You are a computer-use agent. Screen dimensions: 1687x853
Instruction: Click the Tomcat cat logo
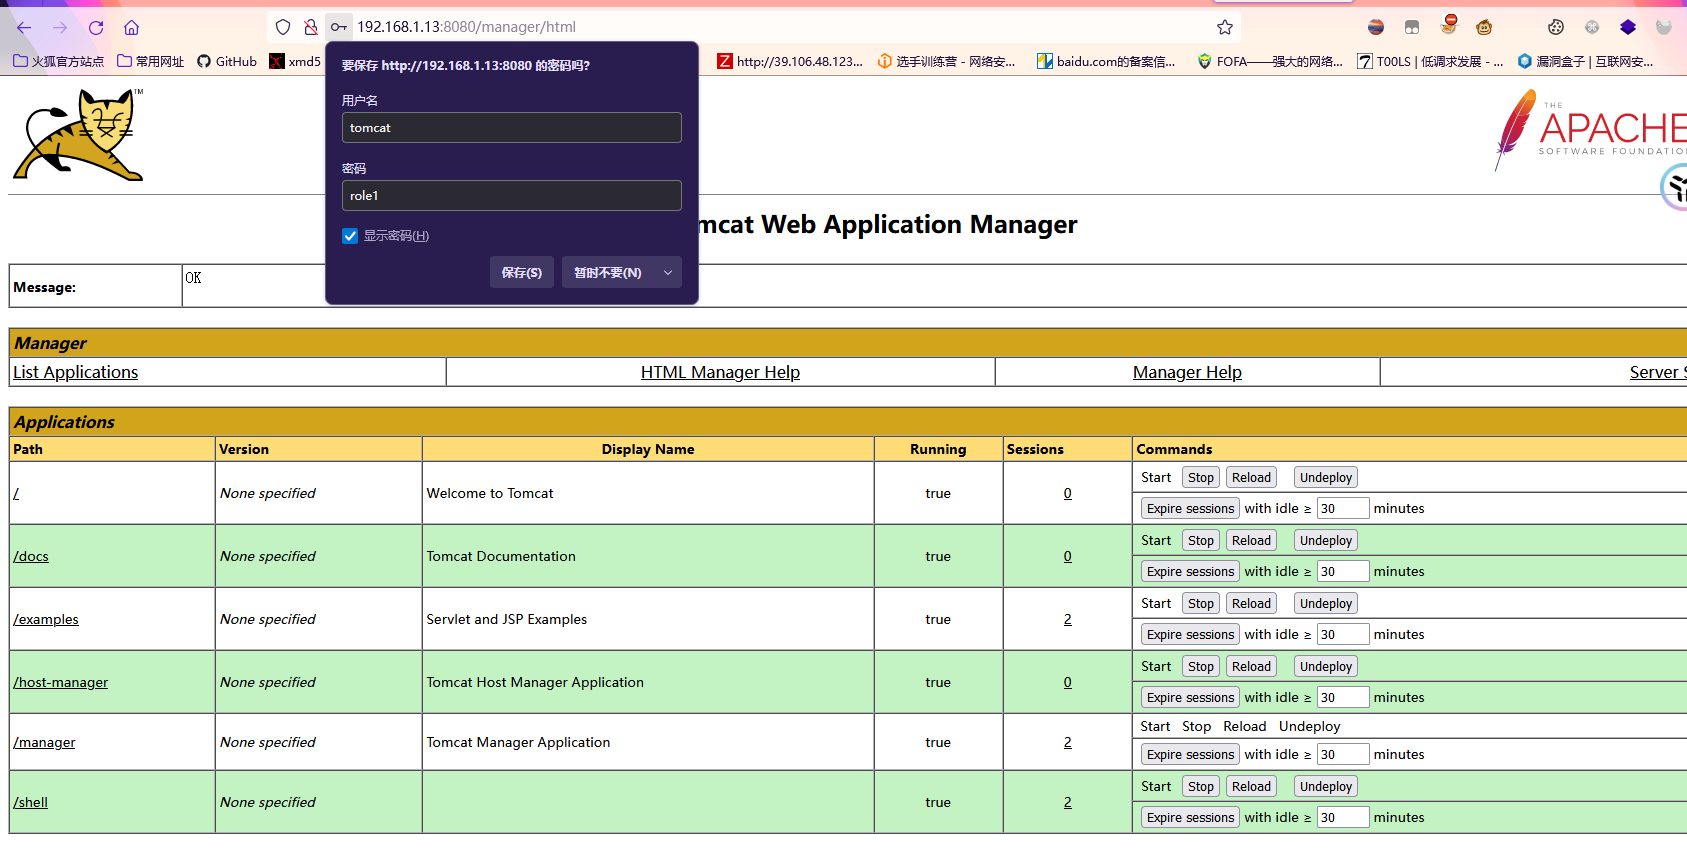click(78, 135)
